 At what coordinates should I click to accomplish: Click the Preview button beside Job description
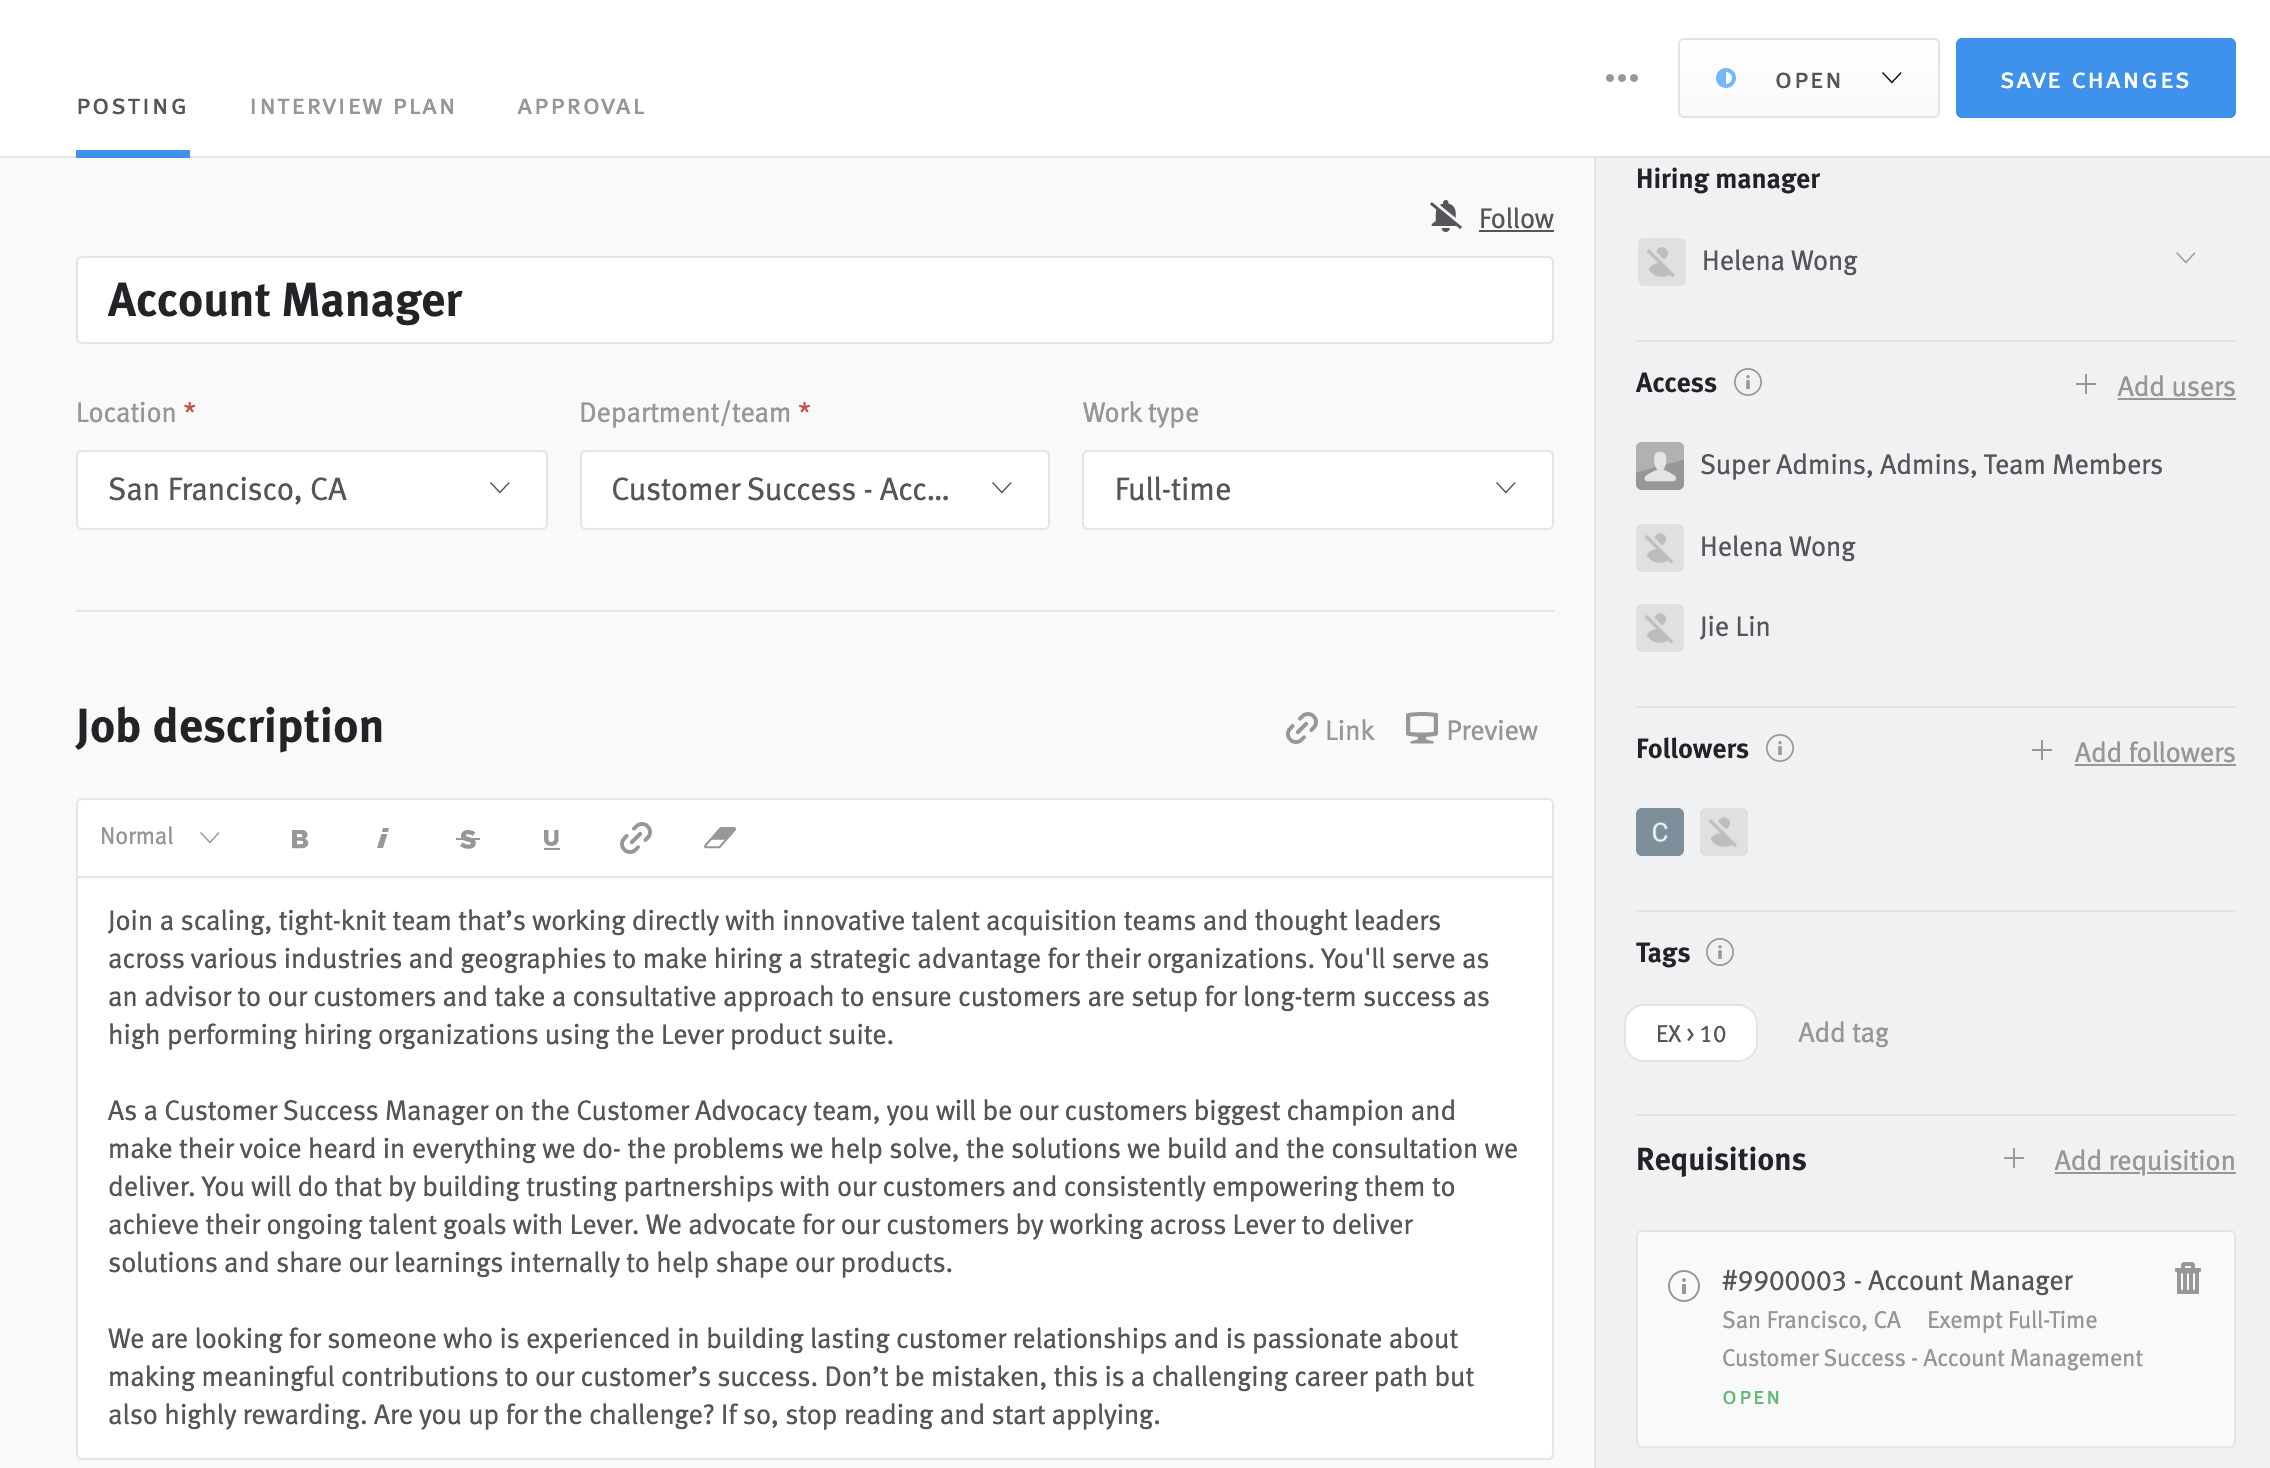(1471, 730)
